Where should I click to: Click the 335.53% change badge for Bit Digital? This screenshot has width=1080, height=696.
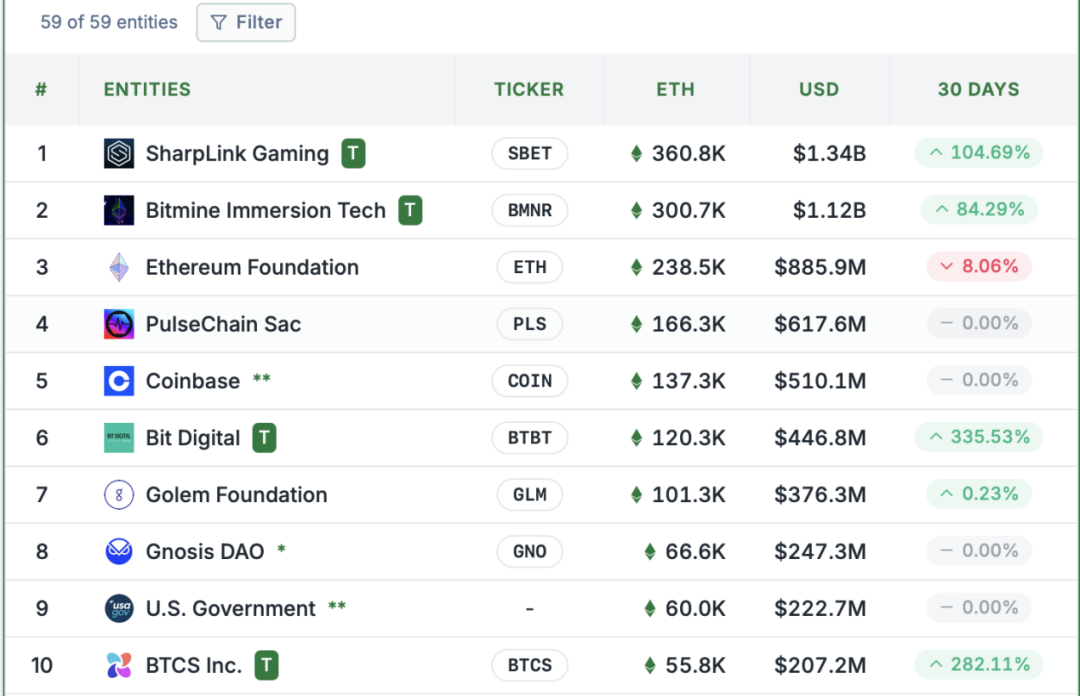tap(979, 438)
